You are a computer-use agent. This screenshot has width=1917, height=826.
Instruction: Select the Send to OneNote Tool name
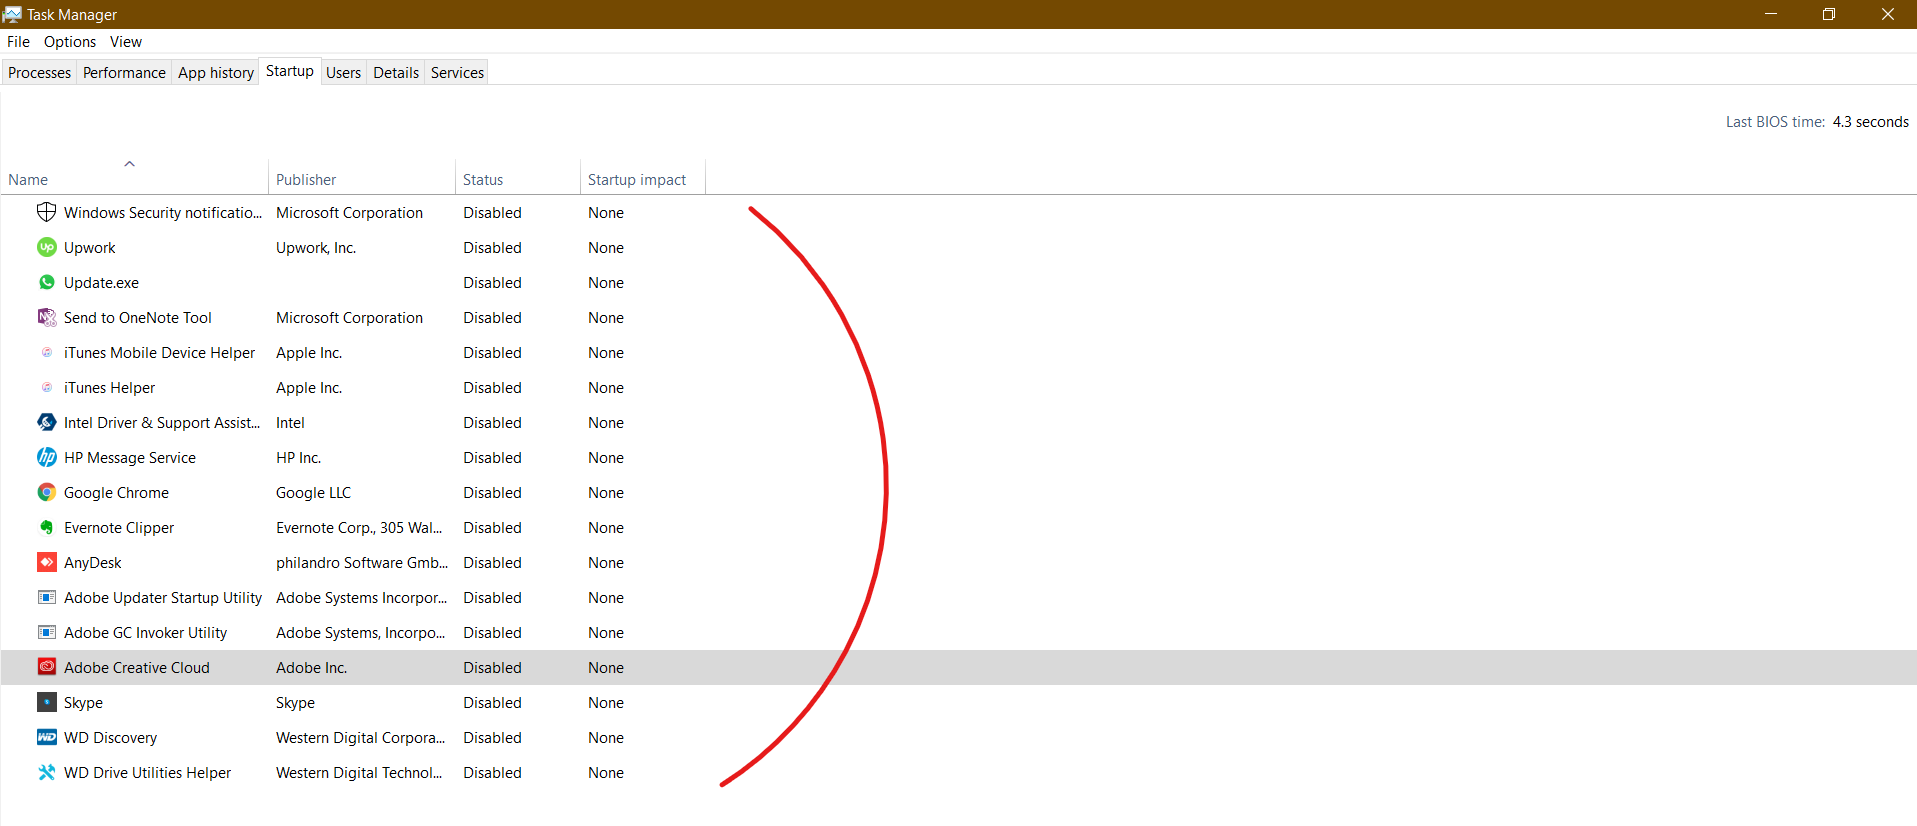tap(138, 317)
